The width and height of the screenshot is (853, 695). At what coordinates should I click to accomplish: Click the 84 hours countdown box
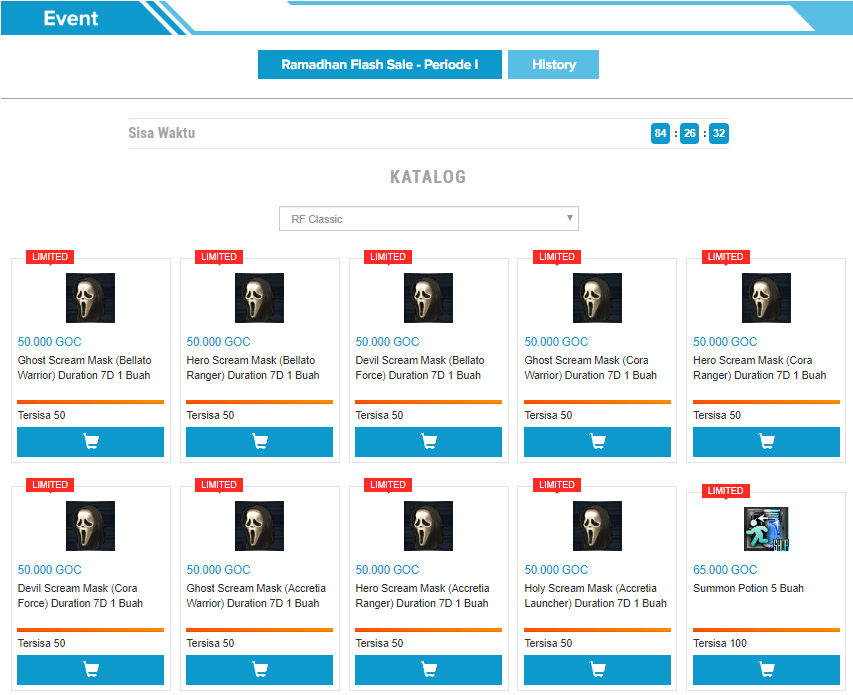[x=660, y=133]
